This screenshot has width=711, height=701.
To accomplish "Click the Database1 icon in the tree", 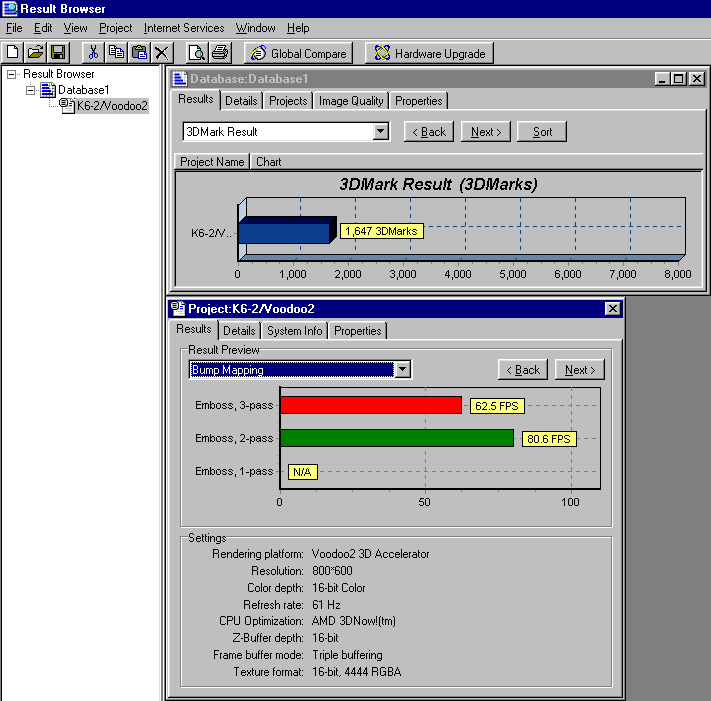I will tap(48, 90).
